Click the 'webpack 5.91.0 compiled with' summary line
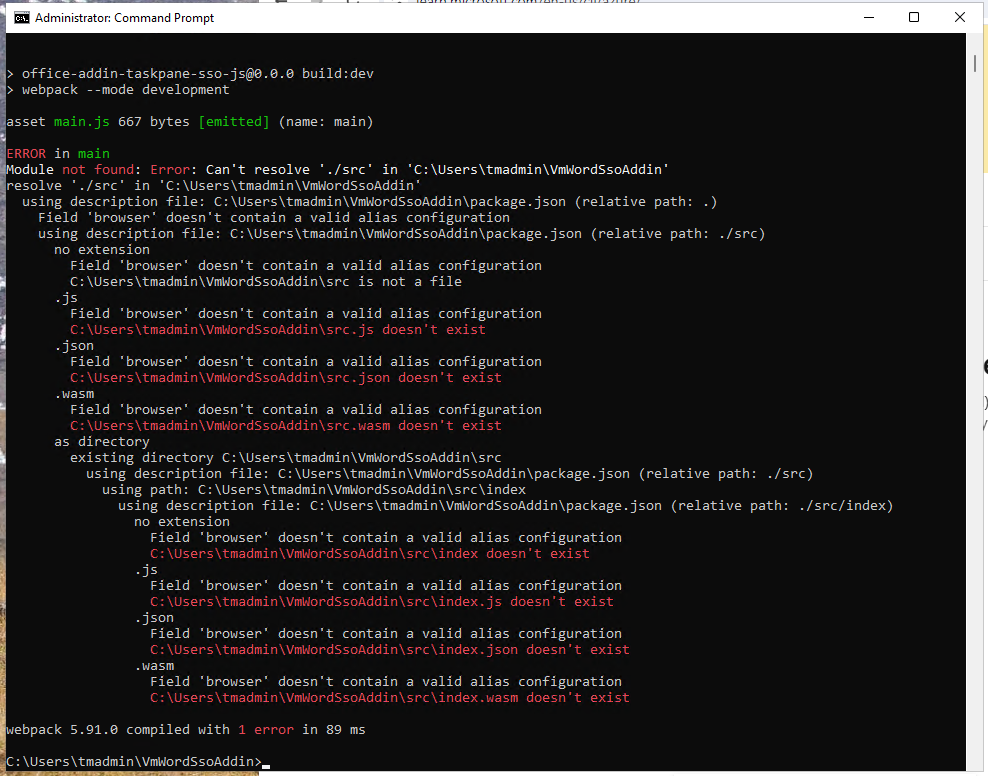 coord(186,729)
